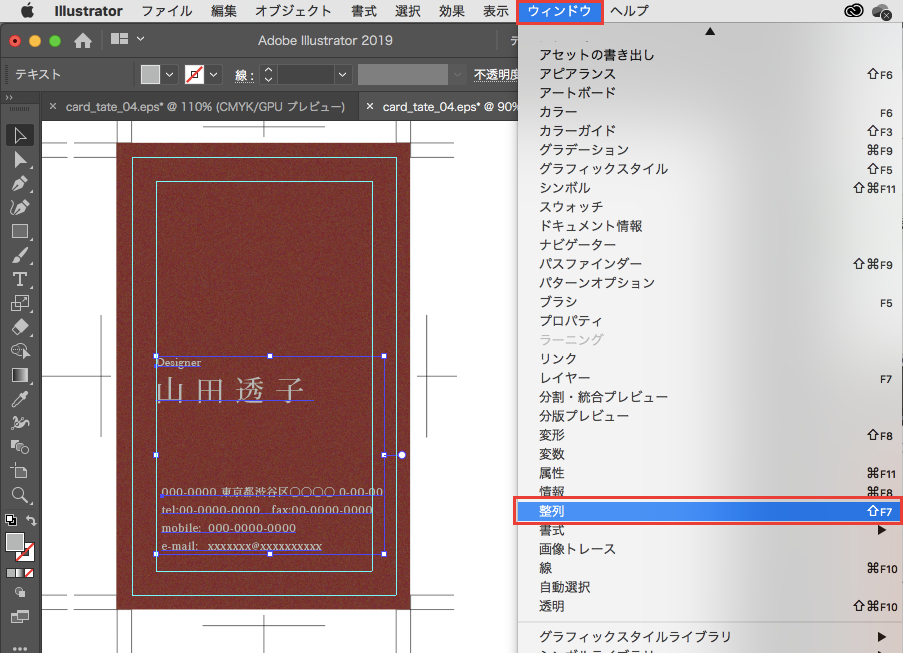Open the オブジェクト menu
Screen dimensions: 903x653
tap(293, 11)
